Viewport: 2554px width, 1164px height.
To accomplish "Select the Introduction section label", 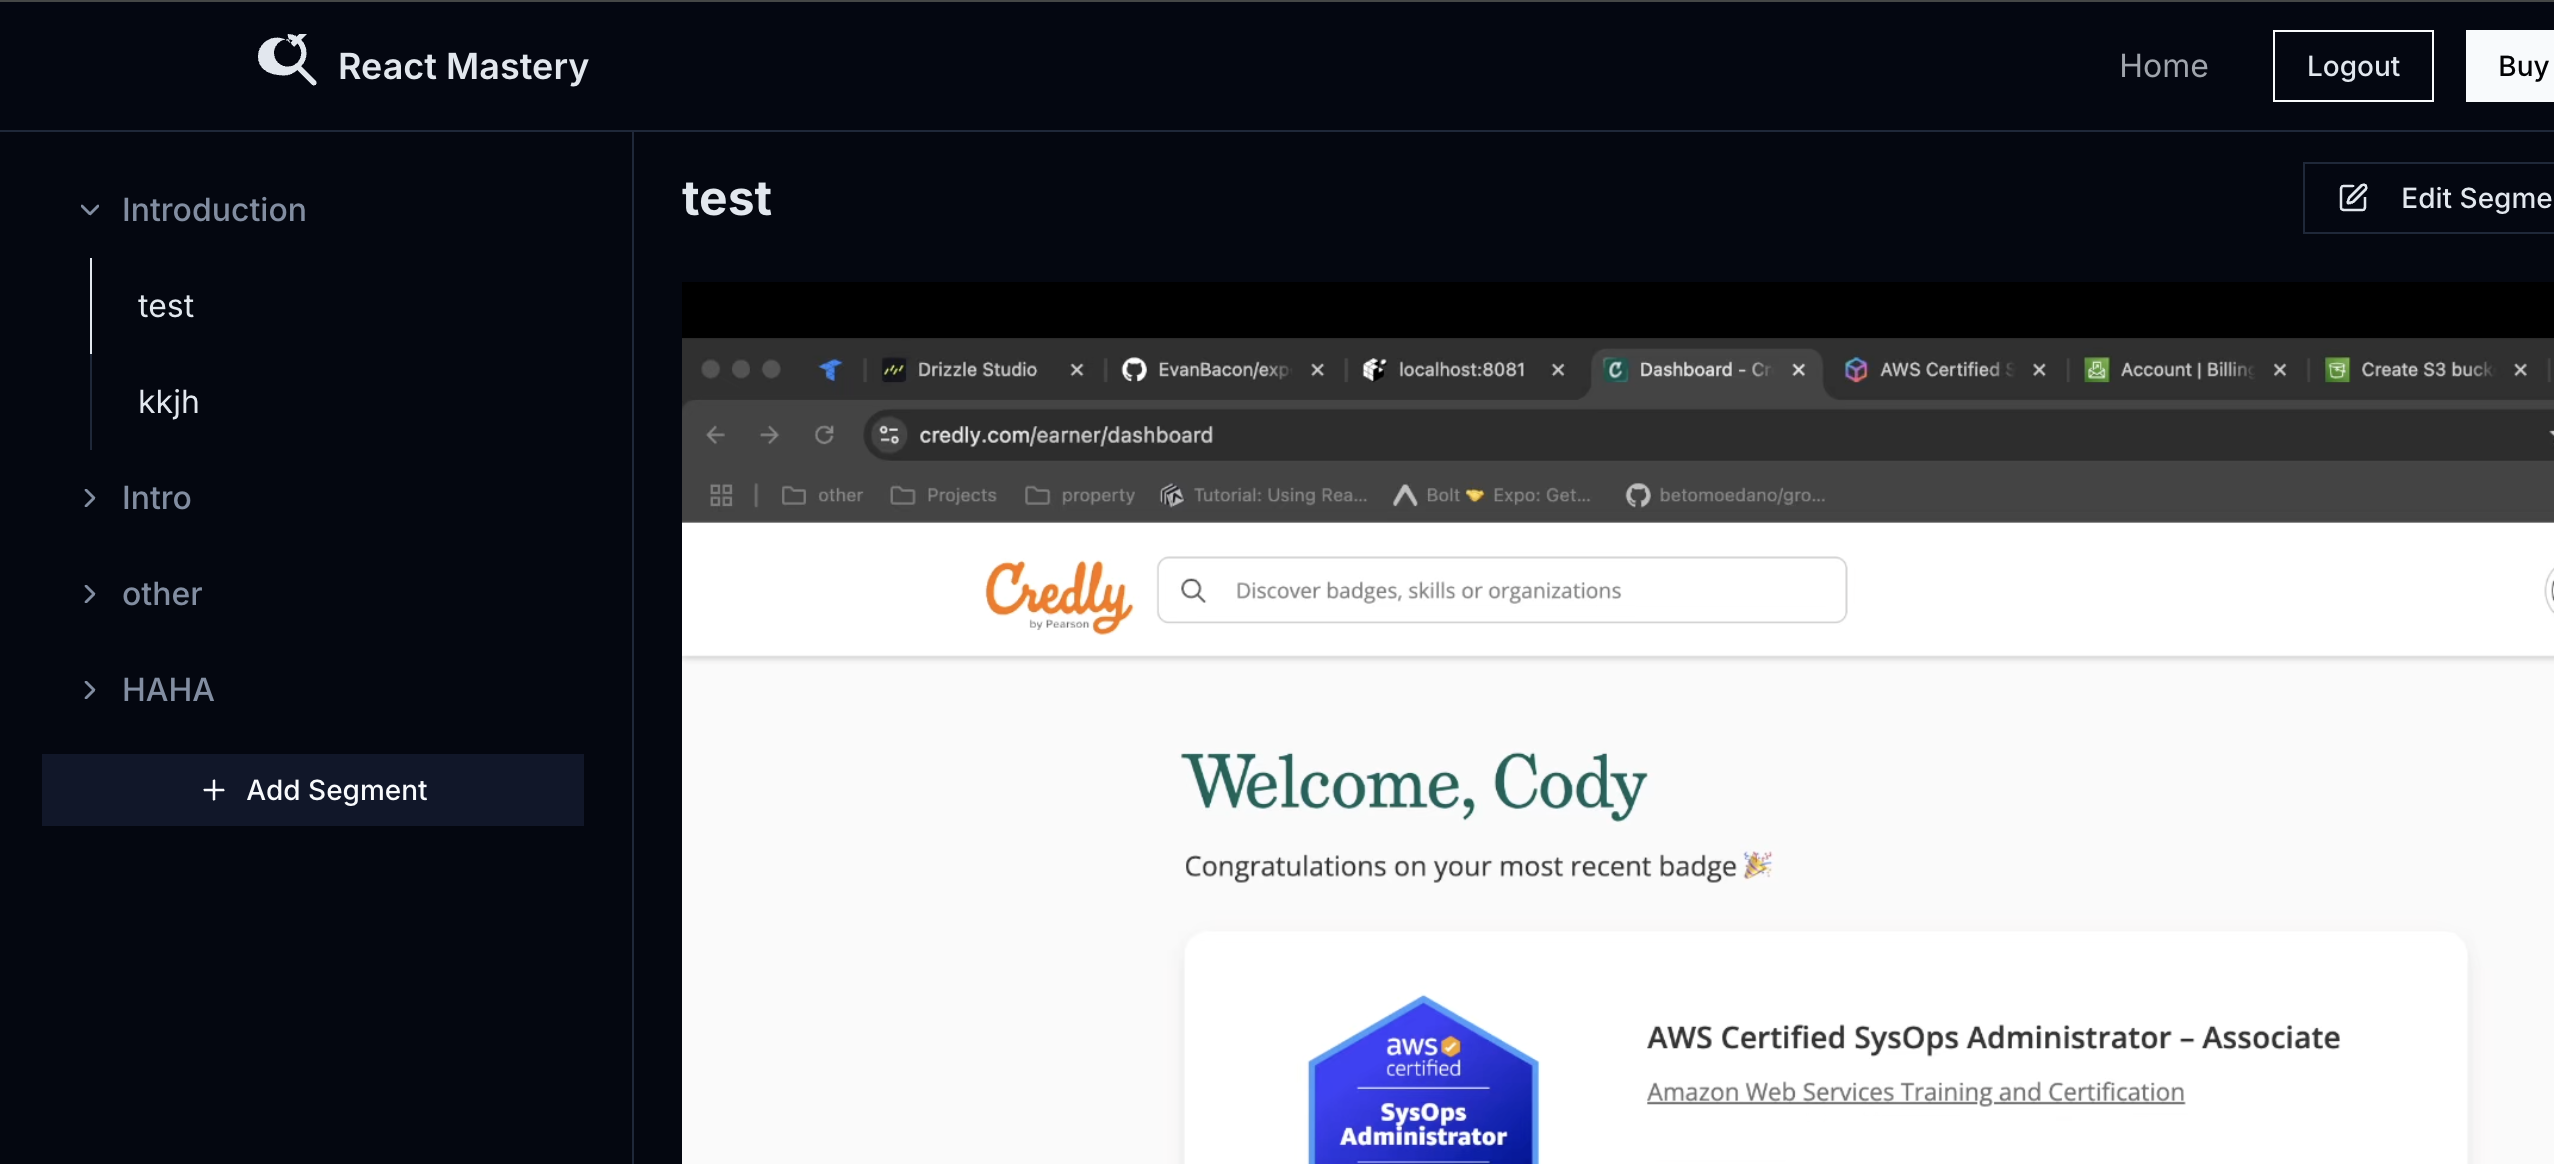I will (214, 210).
